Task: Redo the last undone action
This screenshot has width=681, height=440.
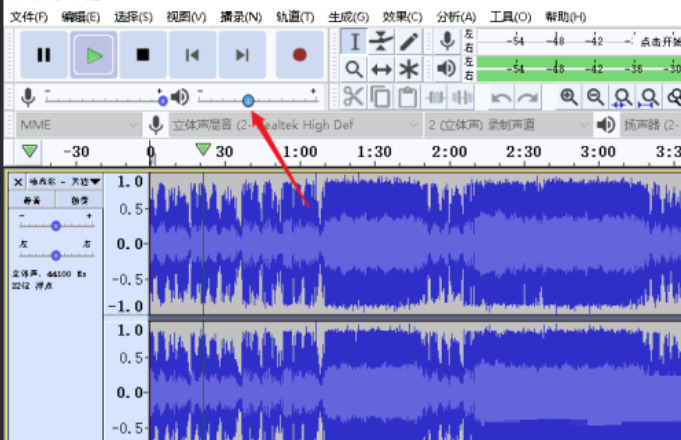Action: click(x=528, y=97)
